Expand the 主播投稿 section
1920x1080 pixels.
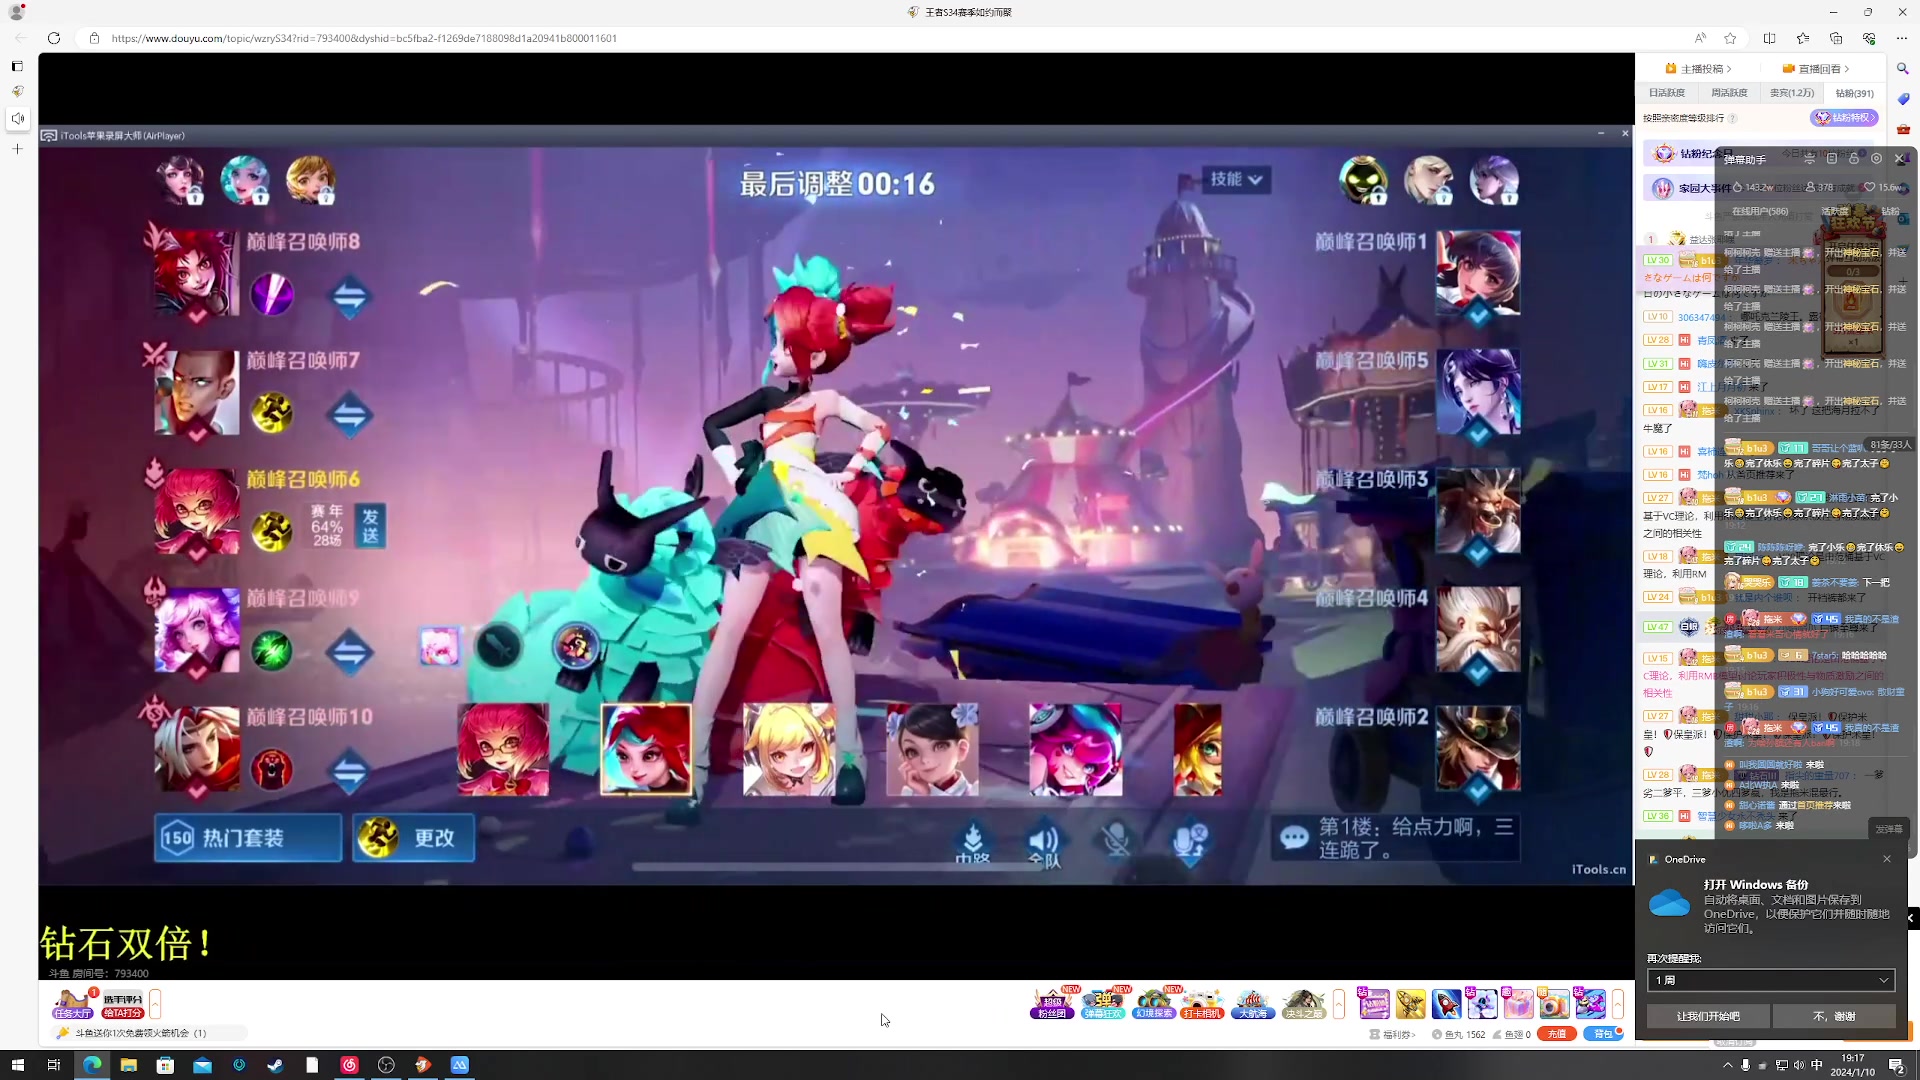[1698, 69]
